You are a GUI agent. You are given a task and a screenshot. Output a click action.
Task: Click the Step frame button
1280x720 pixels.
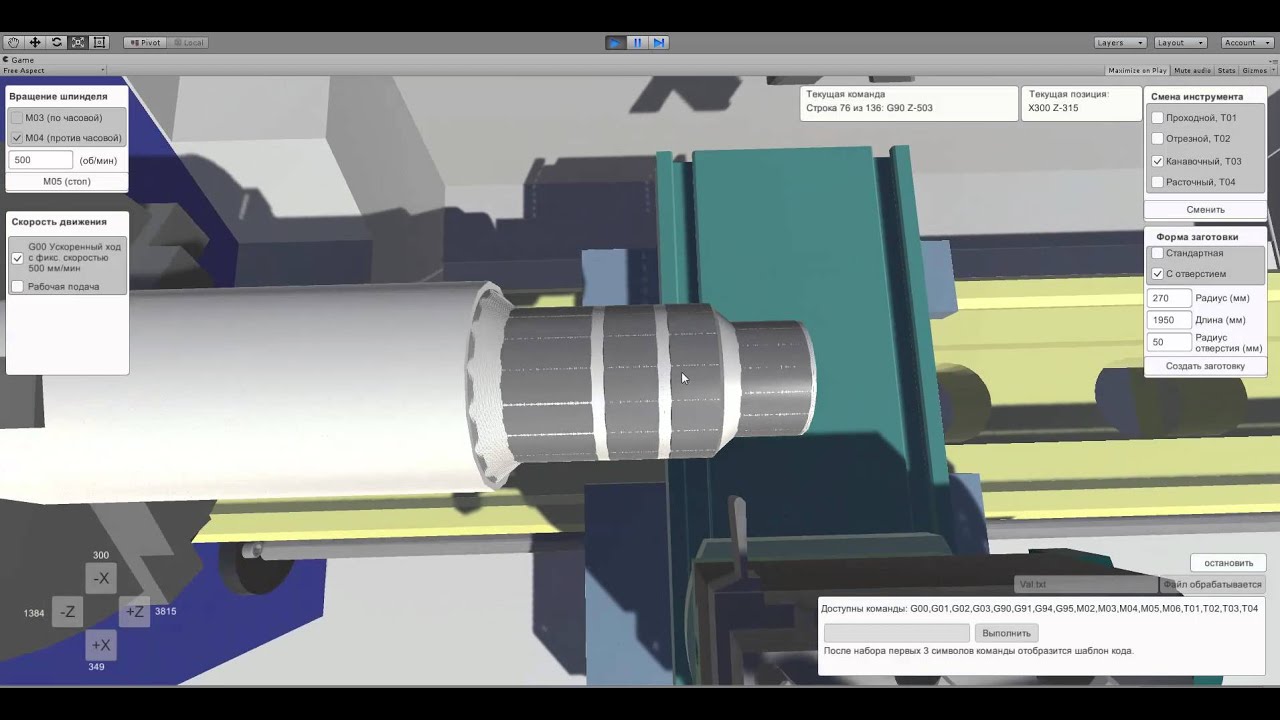coord(659,42)
